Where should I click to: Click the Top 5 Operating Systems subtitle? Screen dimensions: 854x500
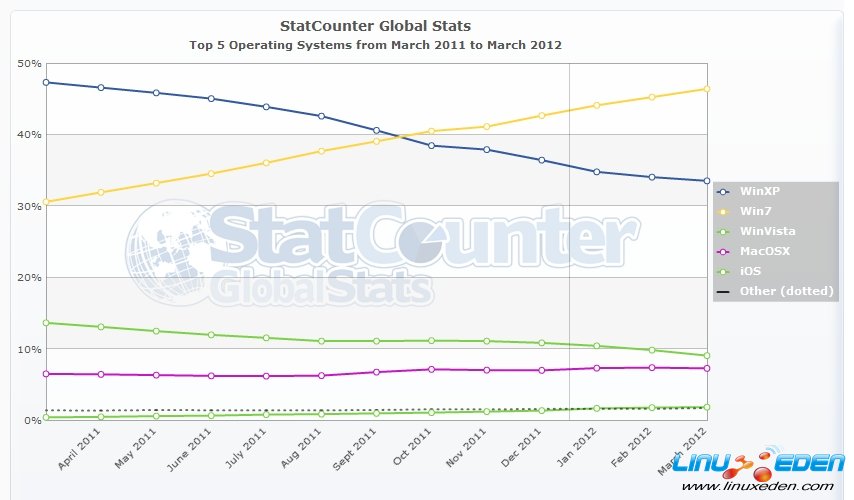pos(376,45)
